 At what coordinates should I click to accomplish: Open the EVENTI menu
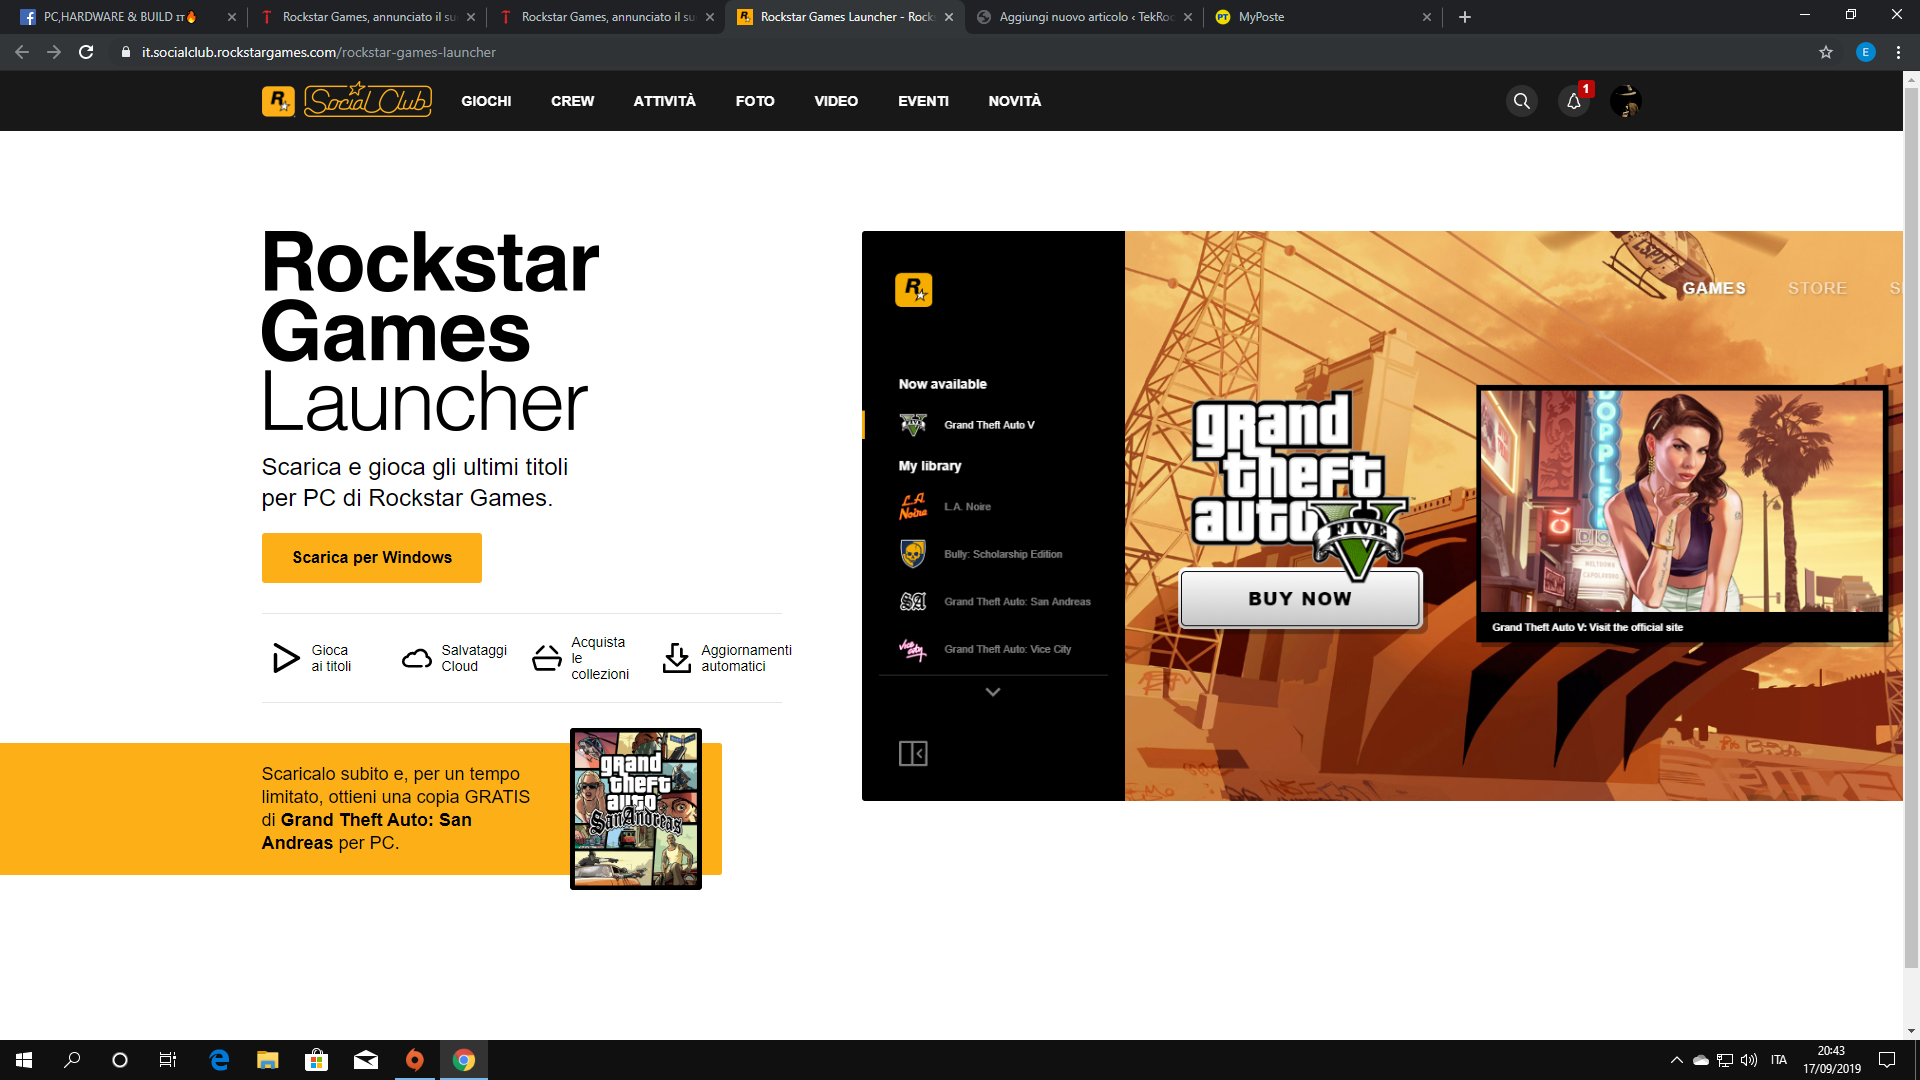[x=923, y=101]
